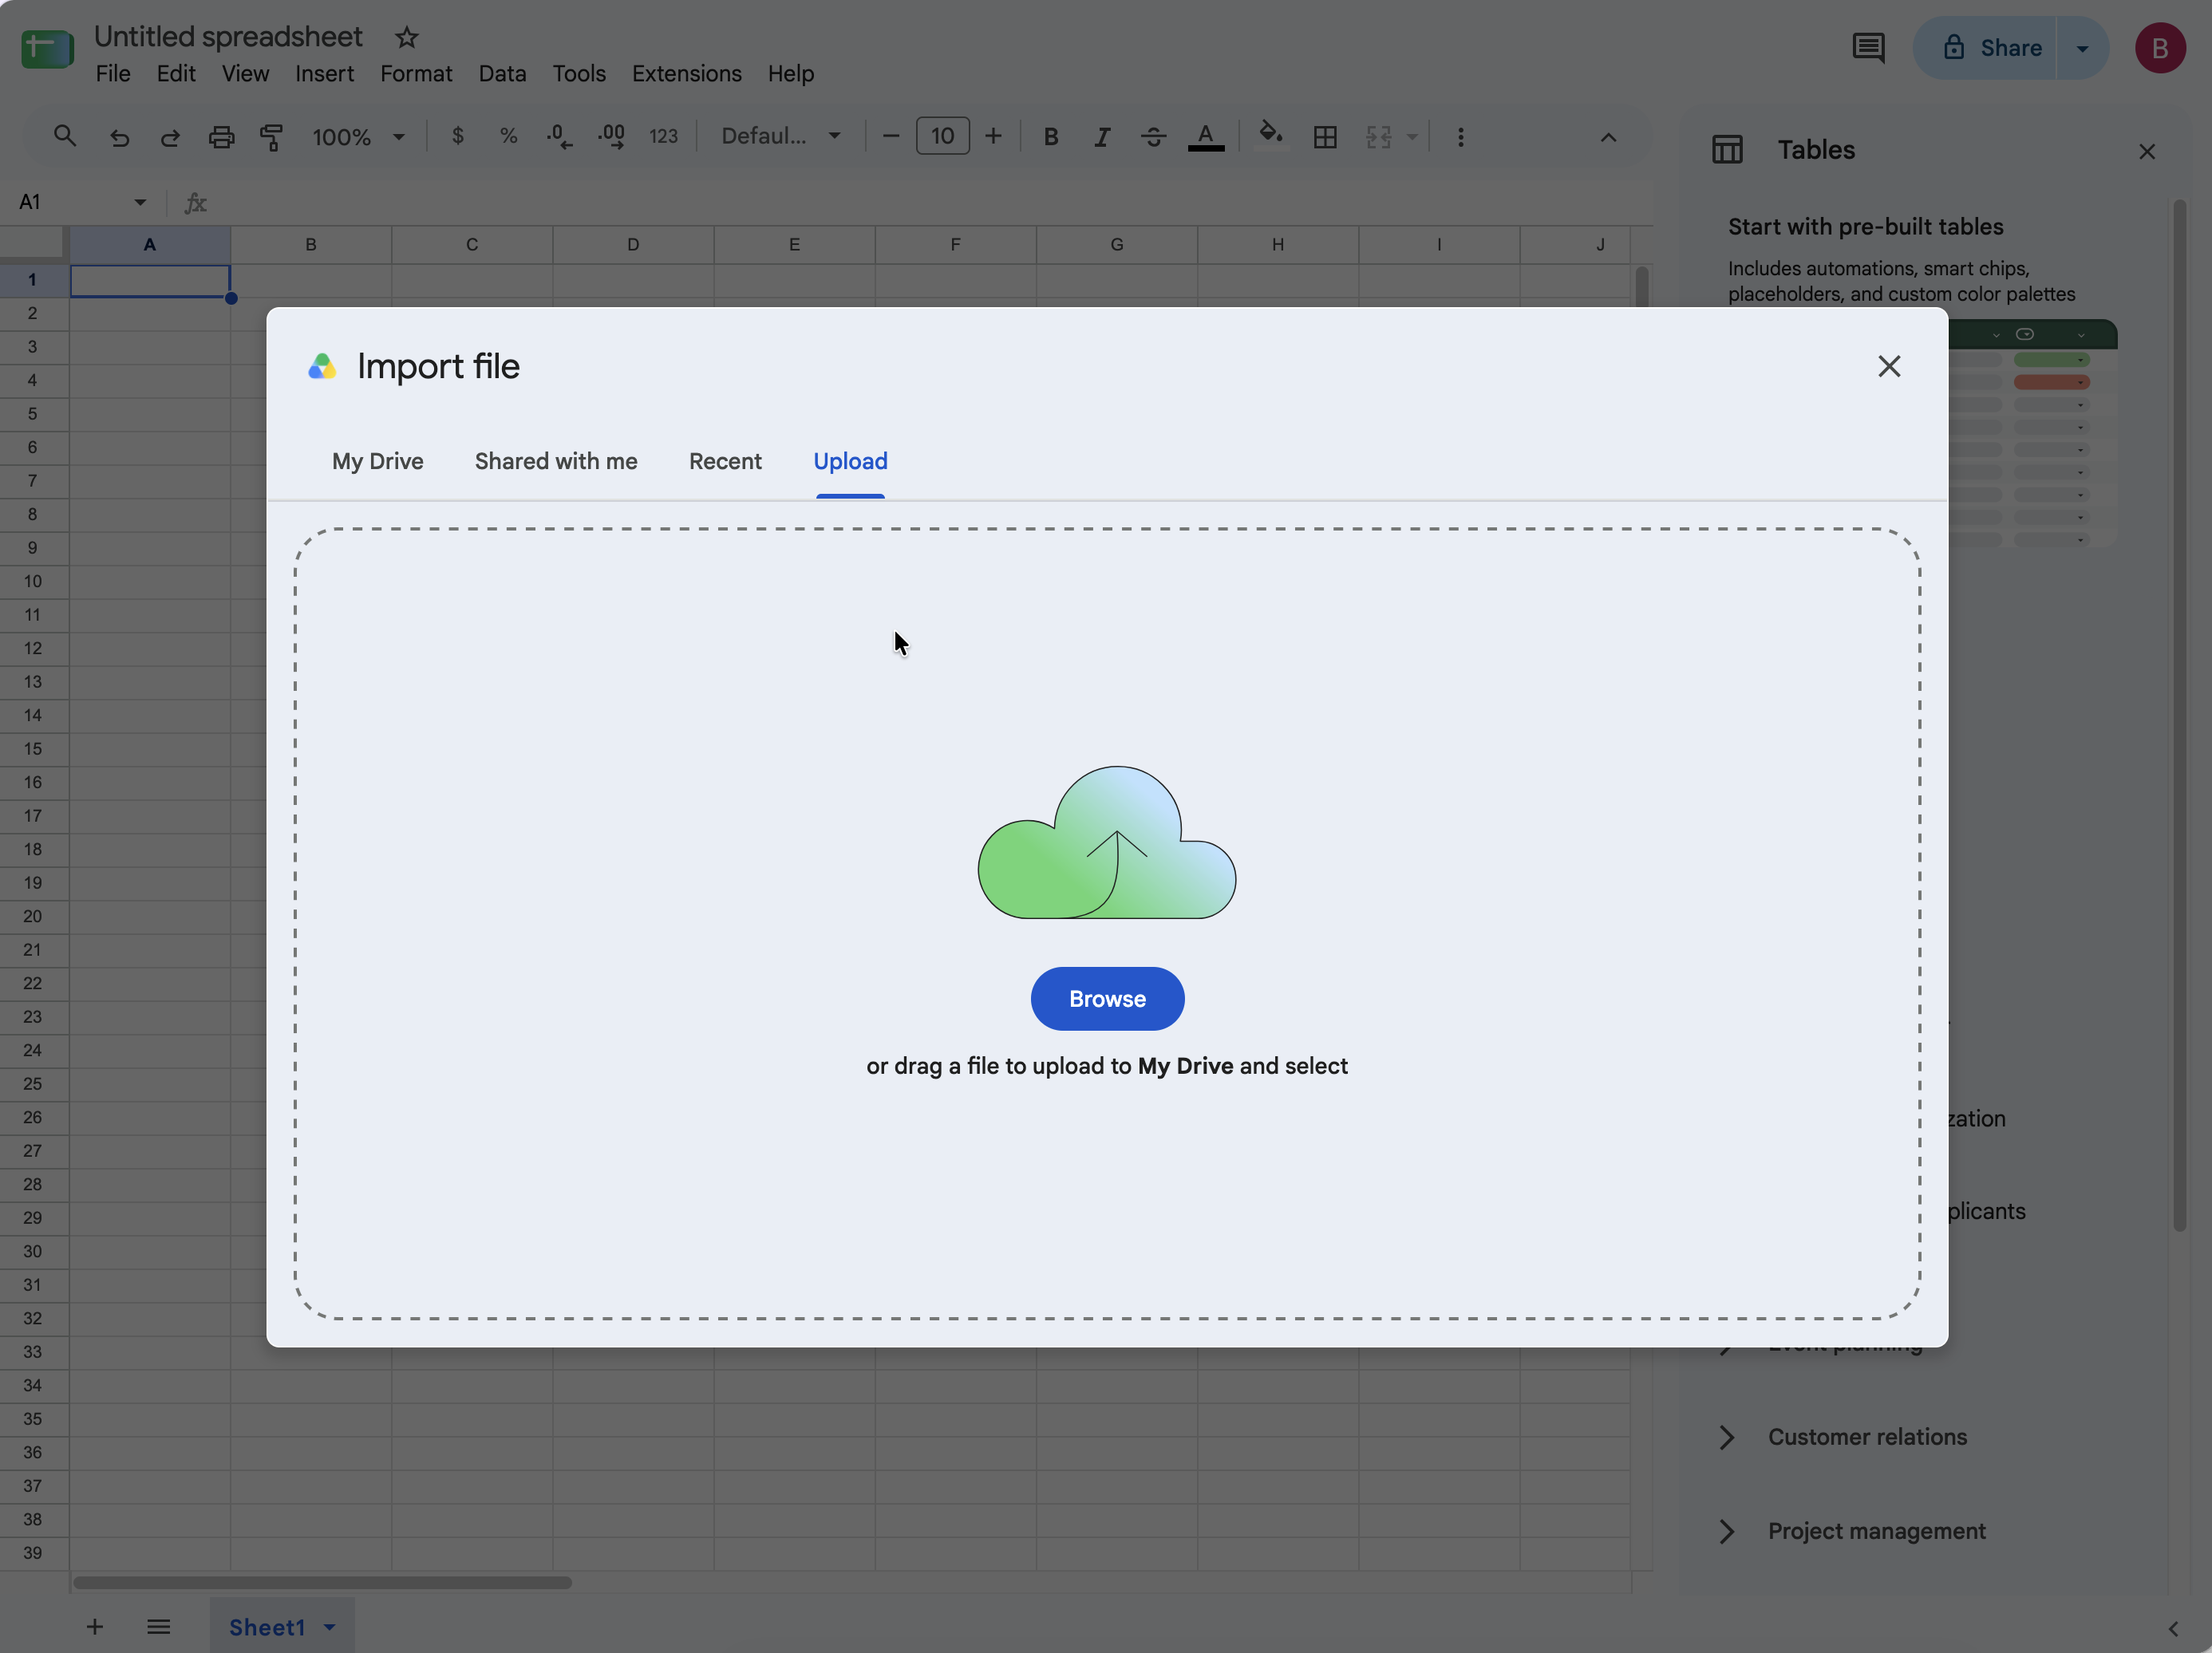This screenshot has width=2212, height=1653.
Task: Close the Import file dialog
Action: pos(1888,366)
